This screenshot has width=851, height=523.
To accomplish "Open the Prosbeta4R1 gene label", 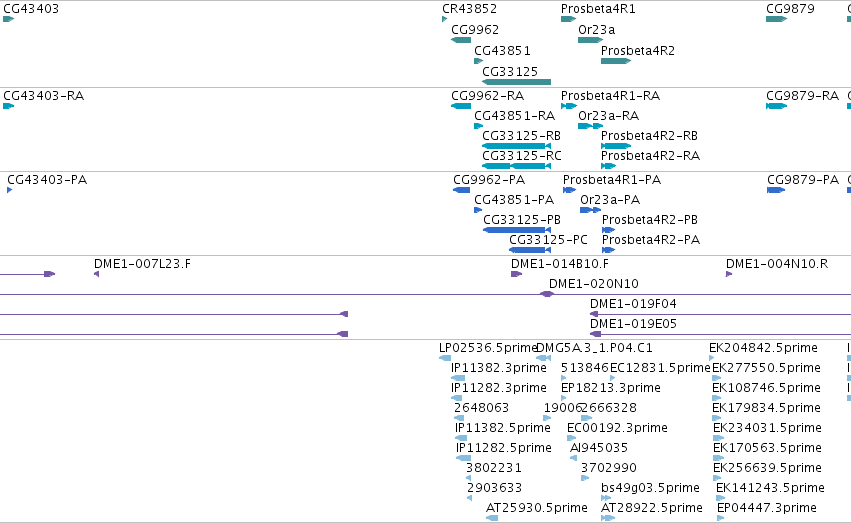I will click(x=598, y=9).
